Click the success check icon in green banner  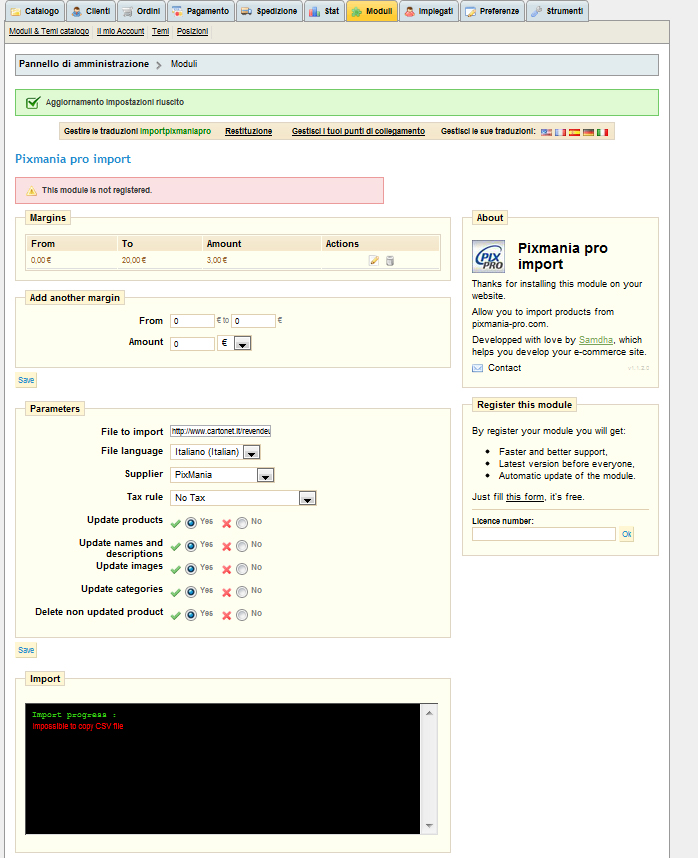[x=33, y=102]
